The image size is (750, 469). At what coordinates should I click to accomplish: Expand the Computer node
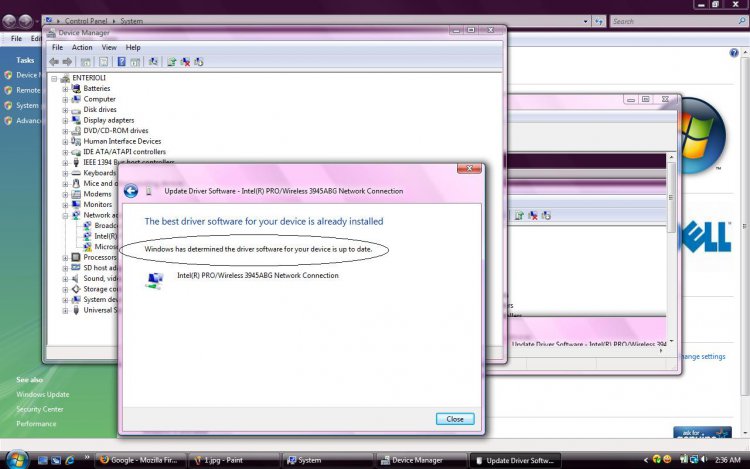tap(65, 99)
